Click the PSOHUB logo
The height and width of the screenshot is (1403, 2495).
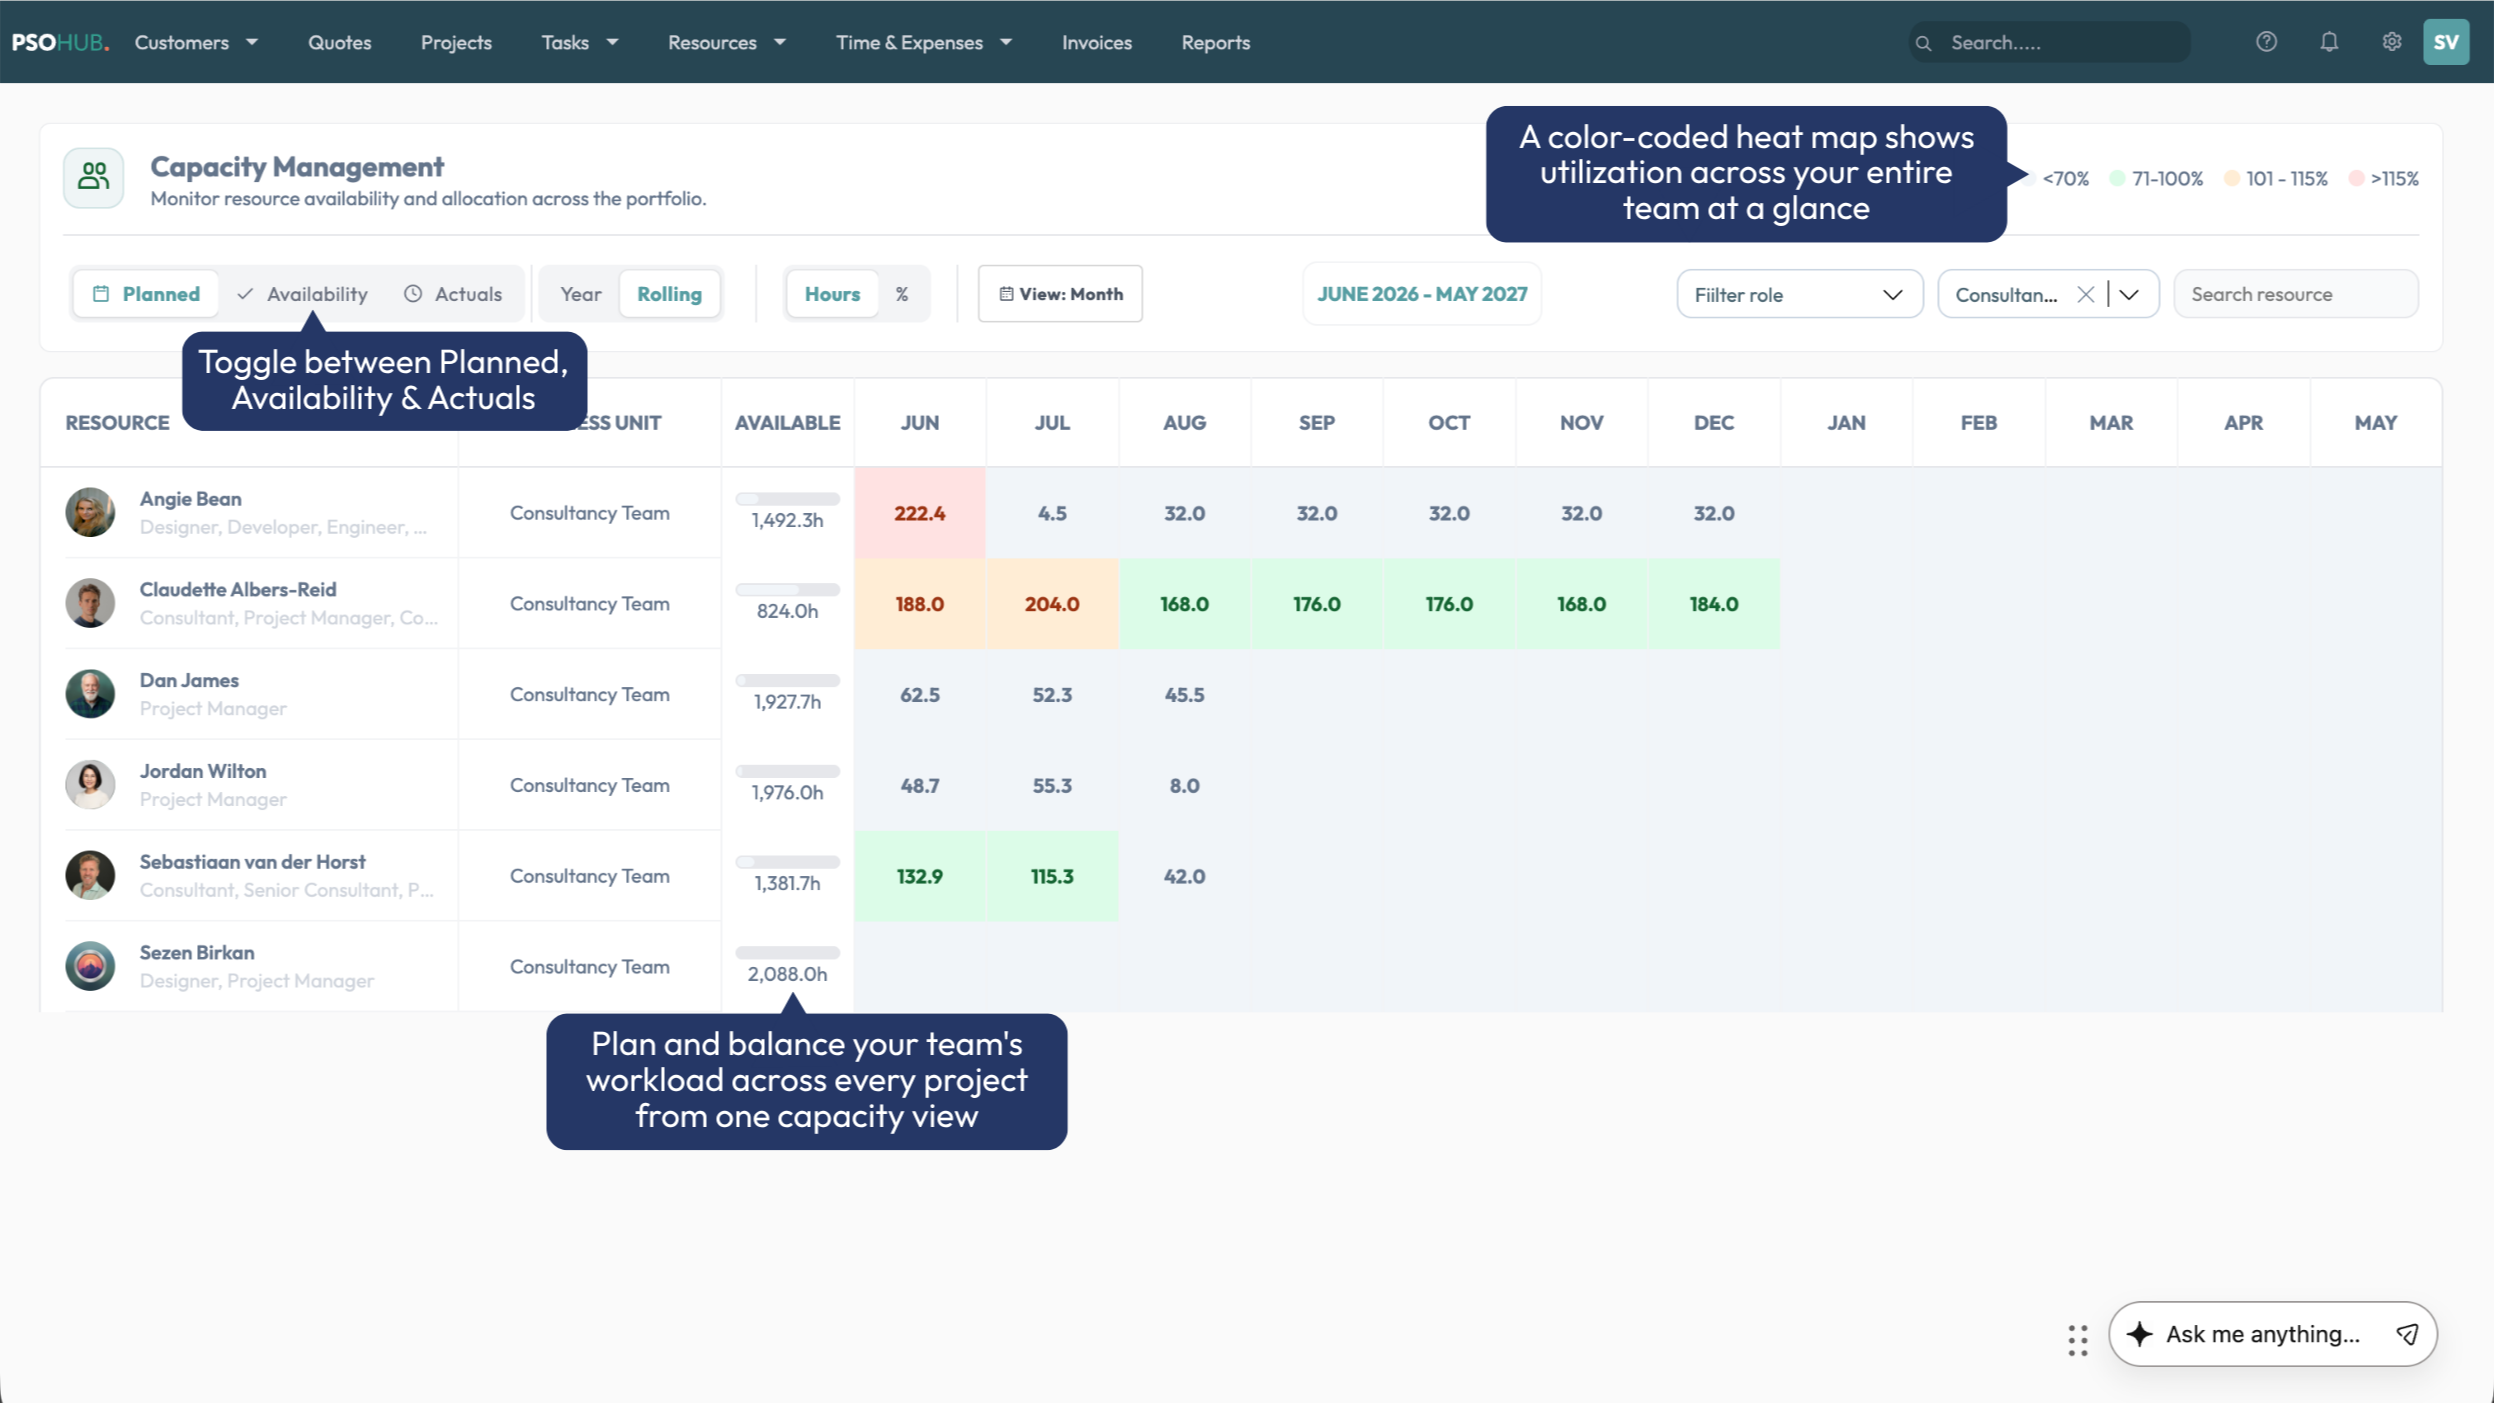60,42
